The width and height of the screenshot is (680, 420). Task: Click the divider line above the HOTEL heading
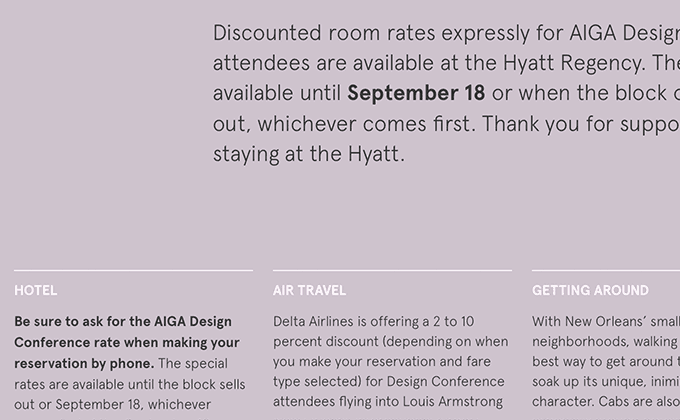click(134, 270)
